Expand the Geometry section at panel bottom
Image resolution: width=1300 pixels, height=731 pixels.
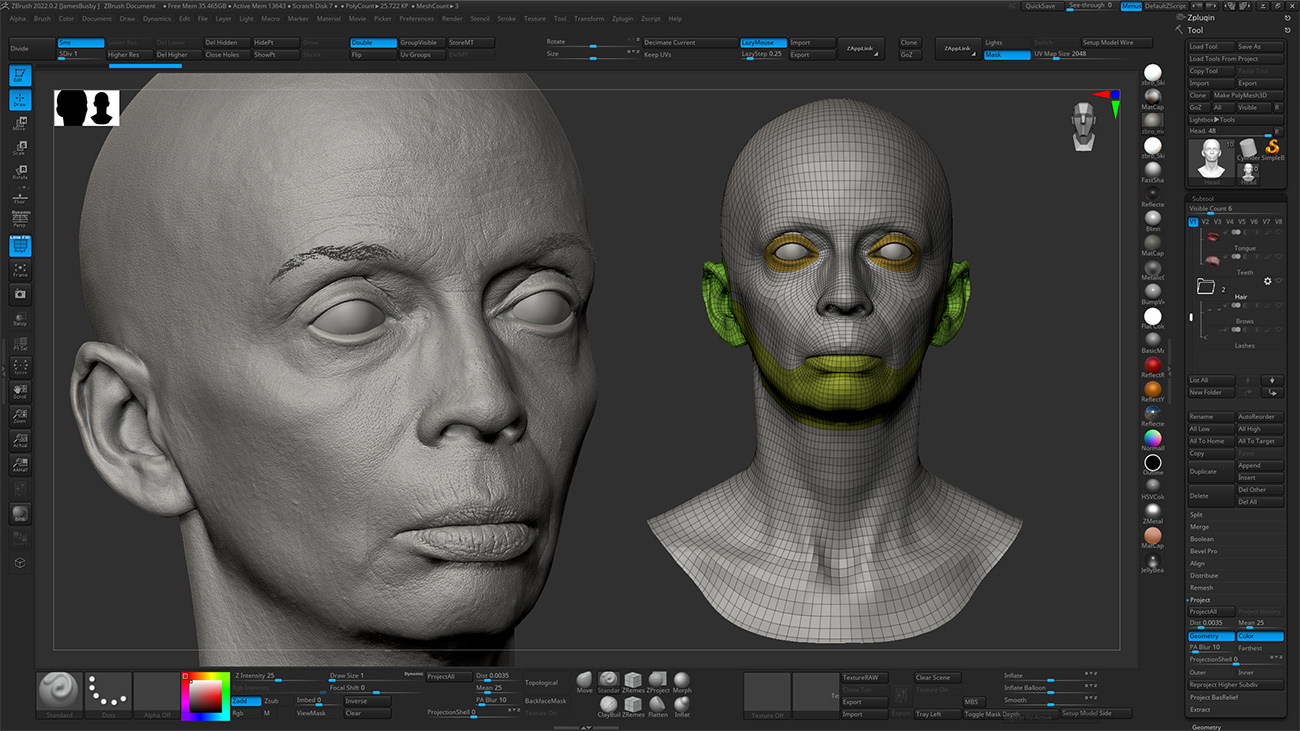[1207, 727]
